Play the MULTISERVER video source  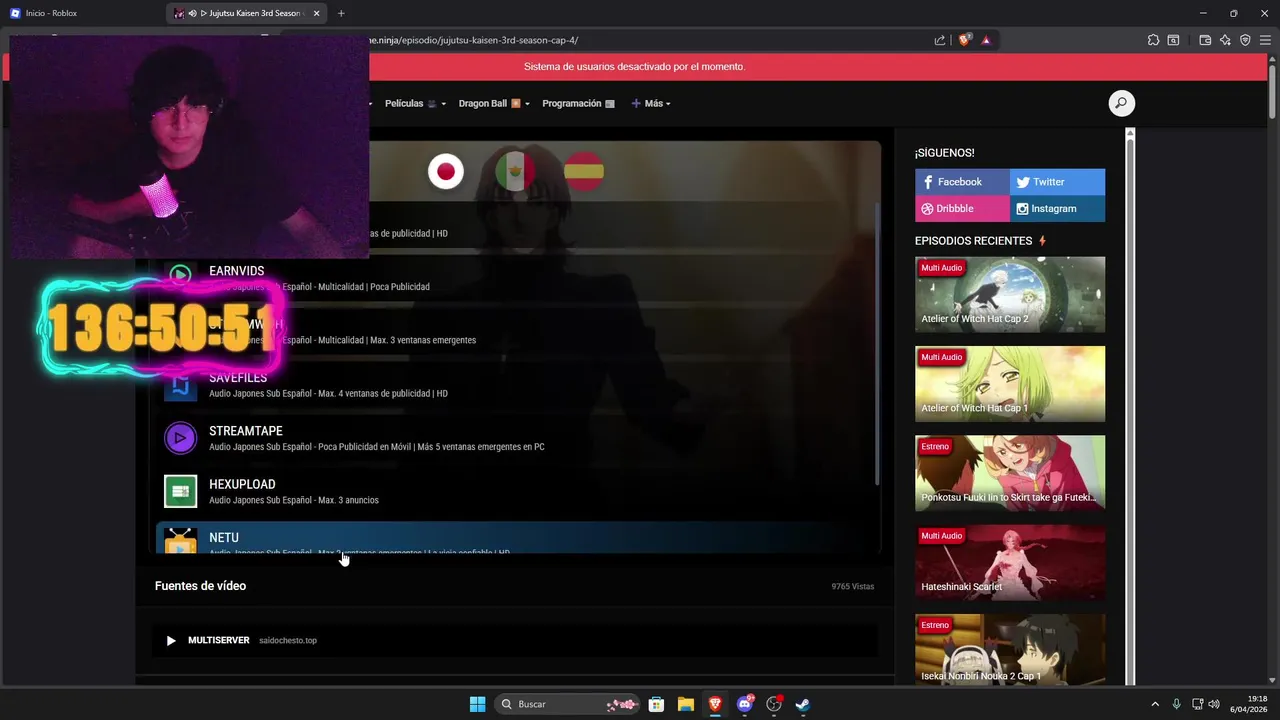click(515, 640)
